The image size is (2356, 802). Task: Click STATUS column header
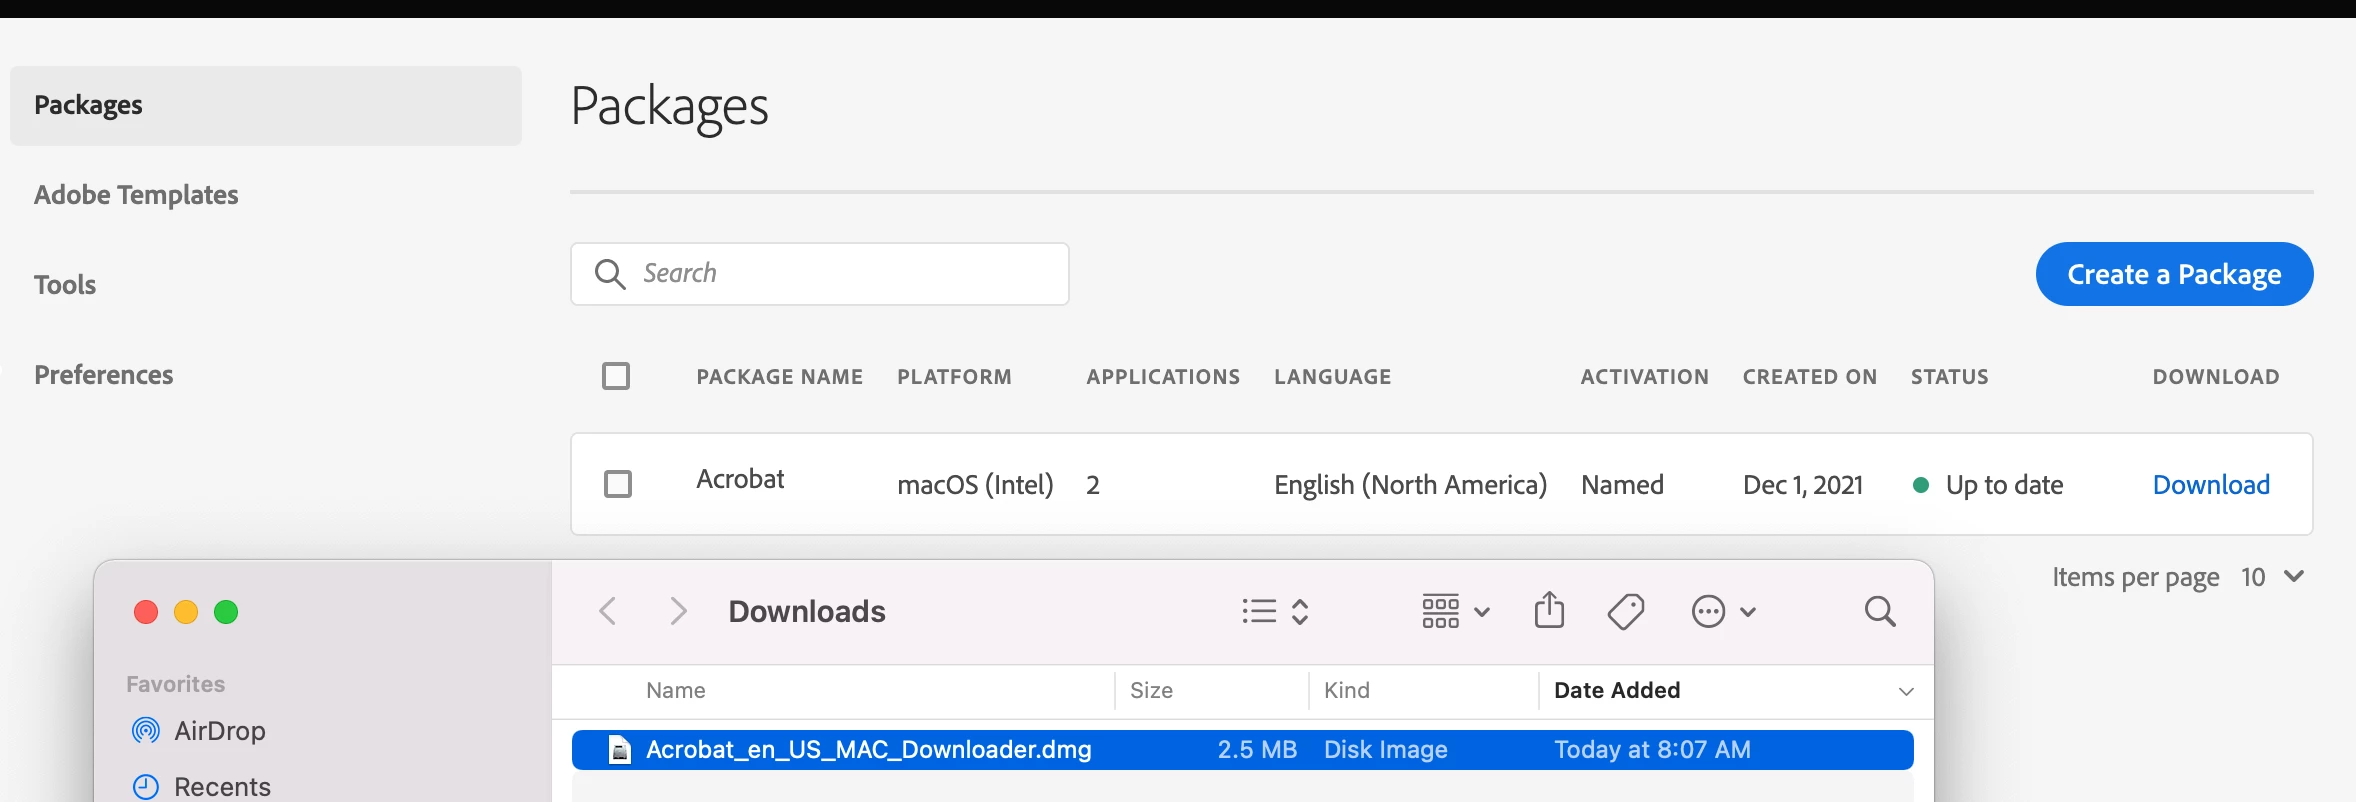(x=1949, y=377)
